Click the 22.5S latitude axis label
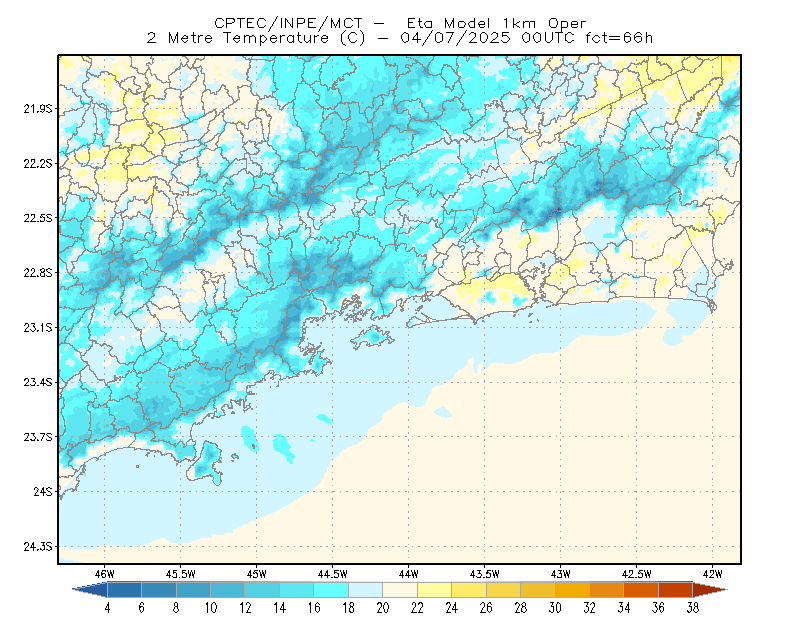The width and height of the screenshot is (800, 618). pyautogui.click(x=38, y=218)
